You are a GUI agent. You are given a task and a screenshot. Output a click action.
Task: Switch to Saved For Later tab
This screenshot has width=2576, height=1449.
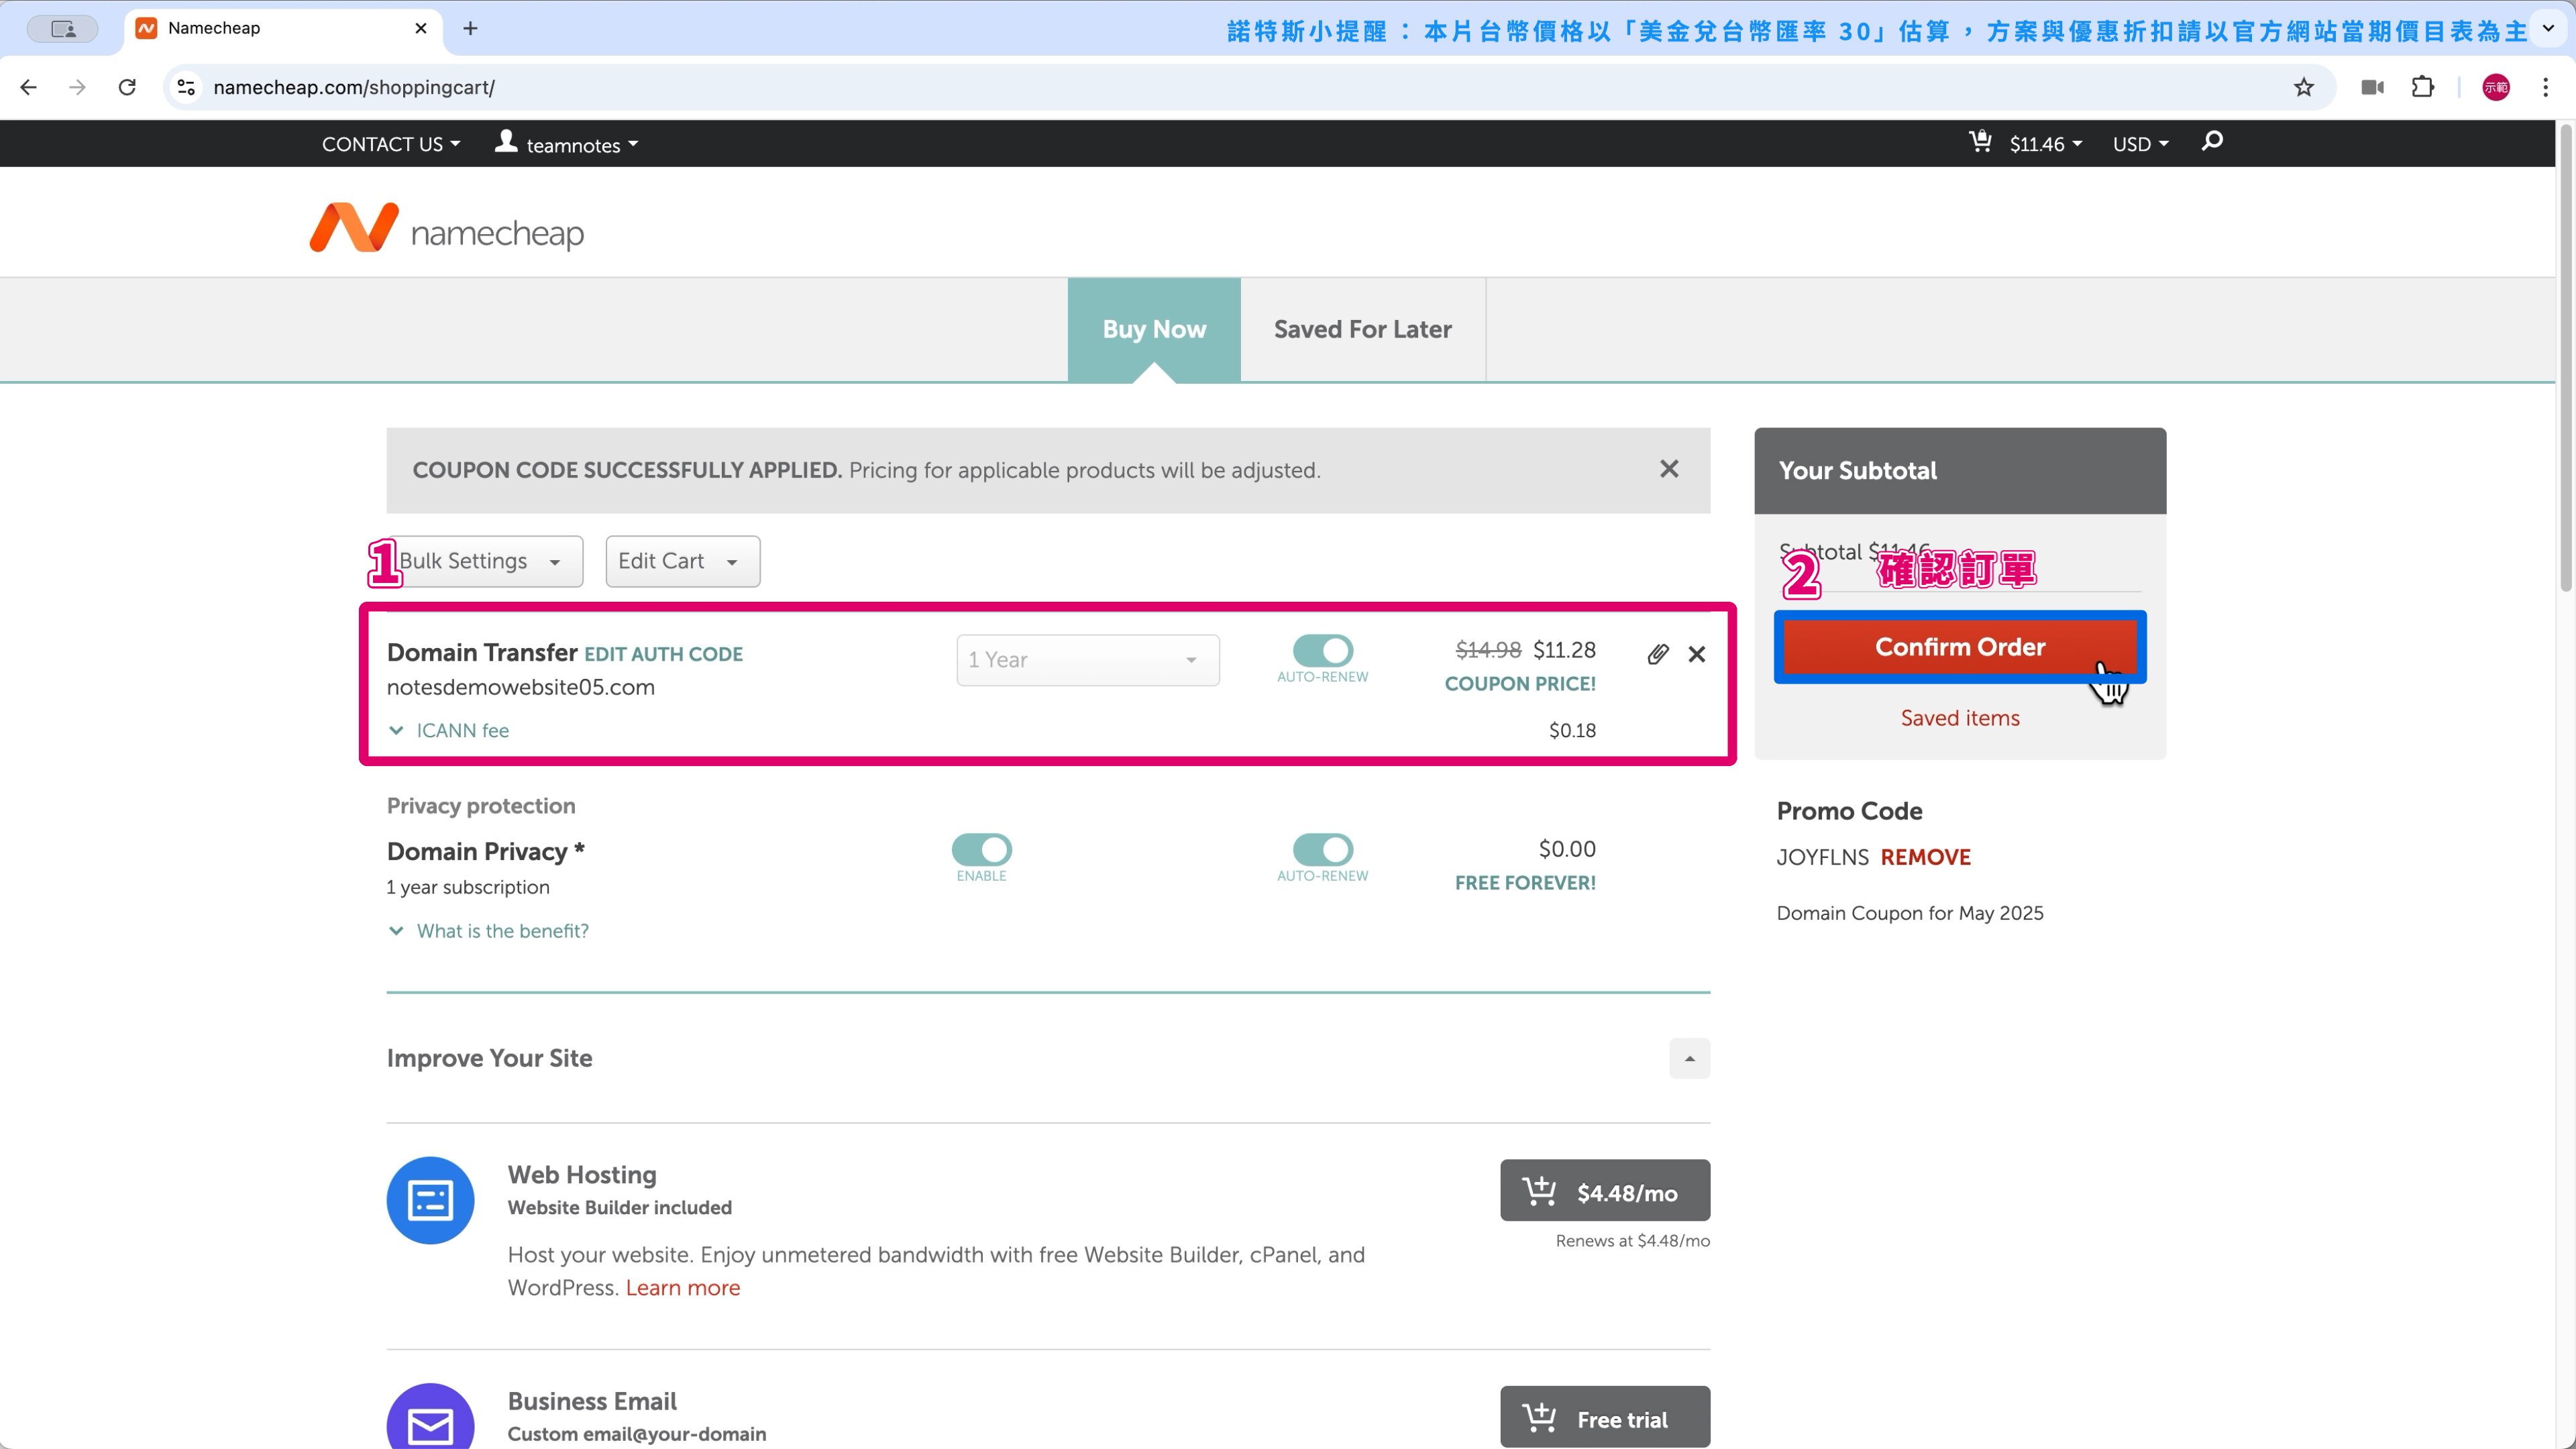(1362, 329)
